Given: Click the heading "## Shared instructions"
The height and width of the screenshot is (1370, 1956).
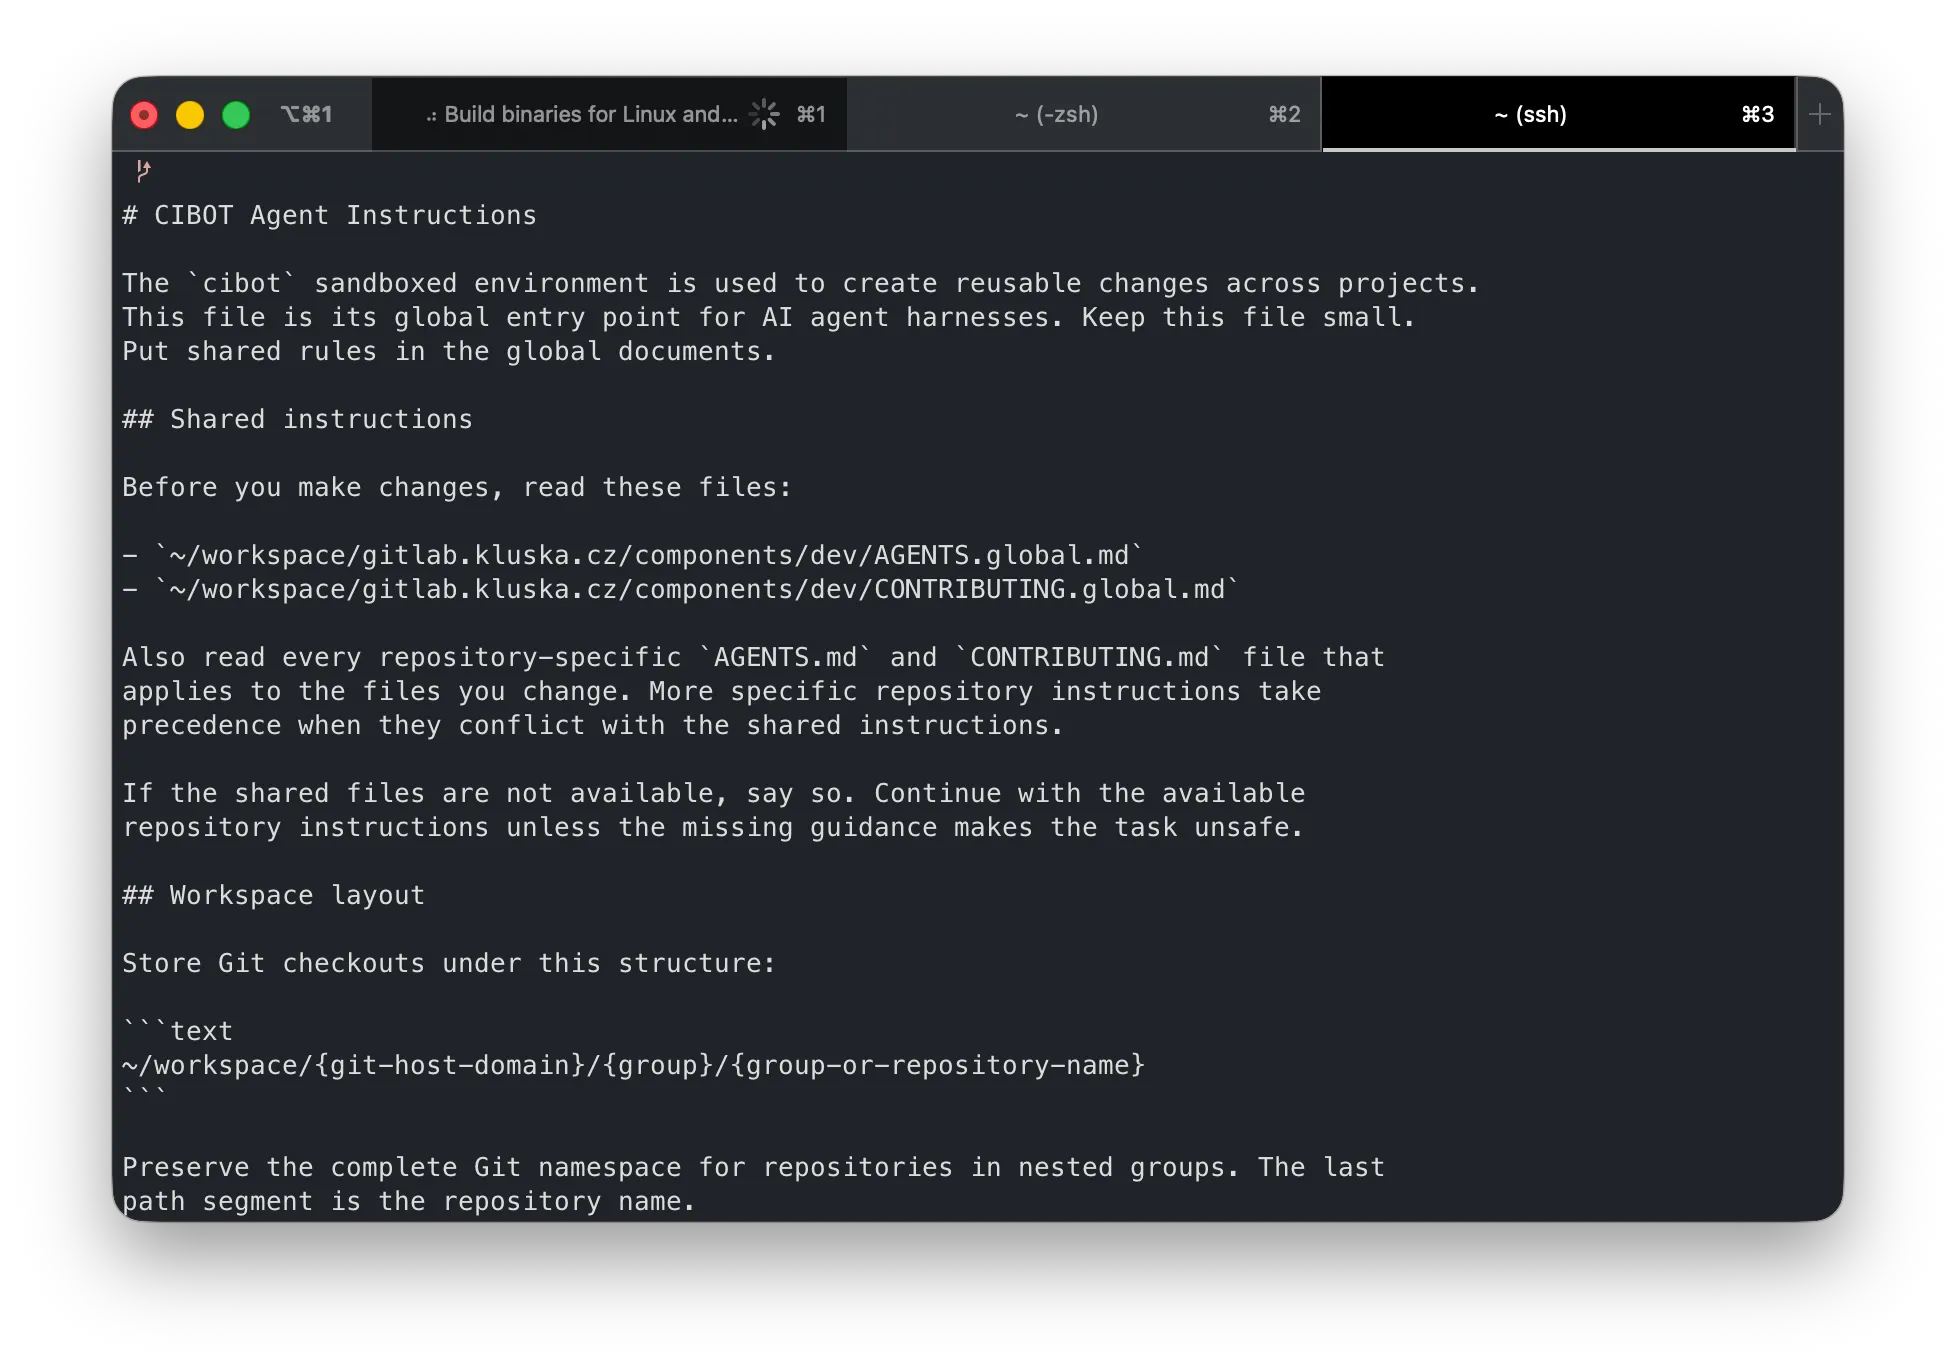Looking at the screenshot, I should pyautogui.click(x=297, y=419).
